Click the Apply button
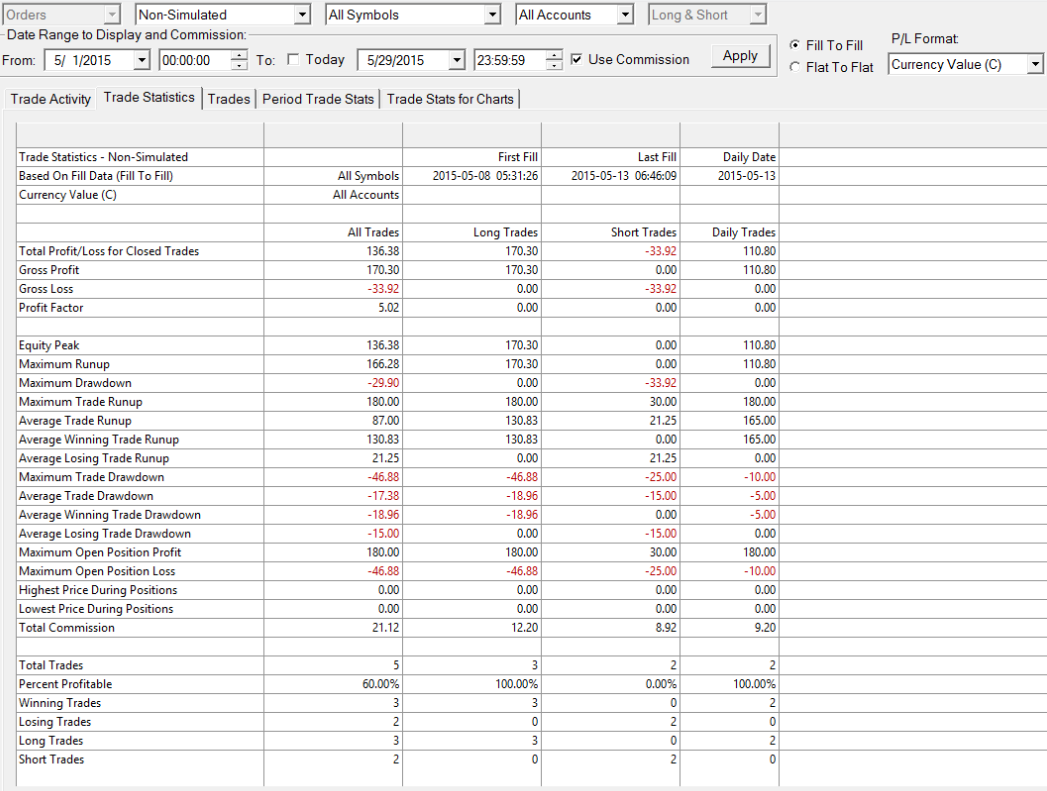Viewport: 1047px width, 791px height. tap(740, 56)
